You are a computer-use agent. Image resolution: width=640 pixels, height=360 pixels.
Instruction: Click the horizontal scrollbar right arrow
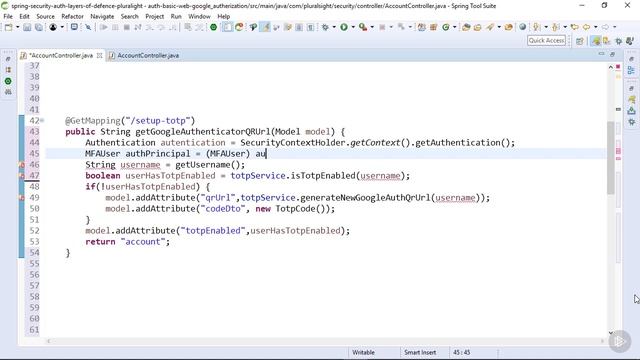[x=602, y=341]
